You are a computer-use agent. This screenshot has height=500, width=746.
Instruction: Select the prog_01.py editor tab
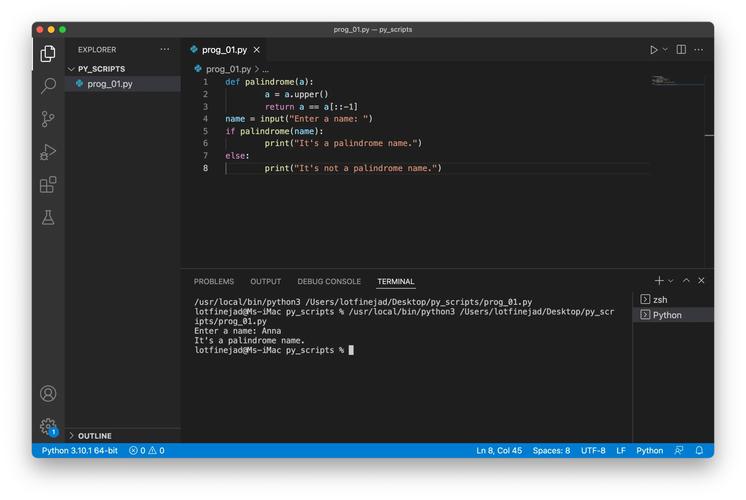click(x=224, y=49)
